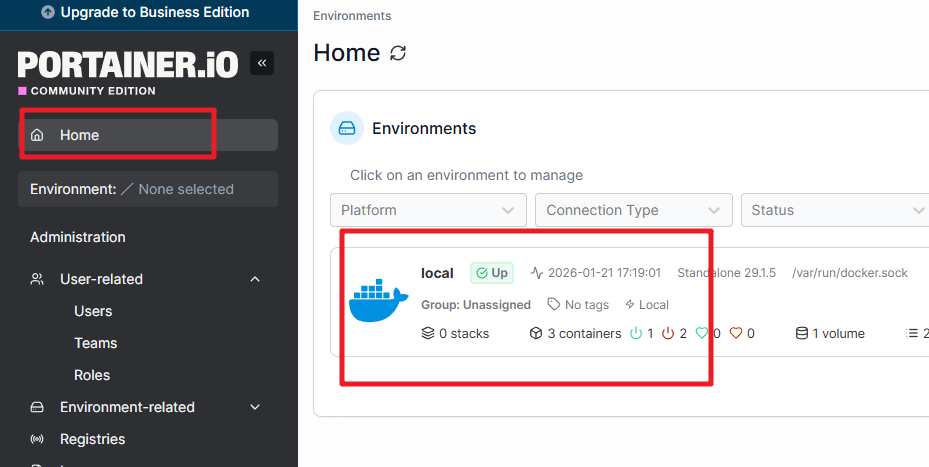Image resolution: width=929 pixels, height=467 pixels.
Task: Click the 0 stacks text
Action: point(464,334)
